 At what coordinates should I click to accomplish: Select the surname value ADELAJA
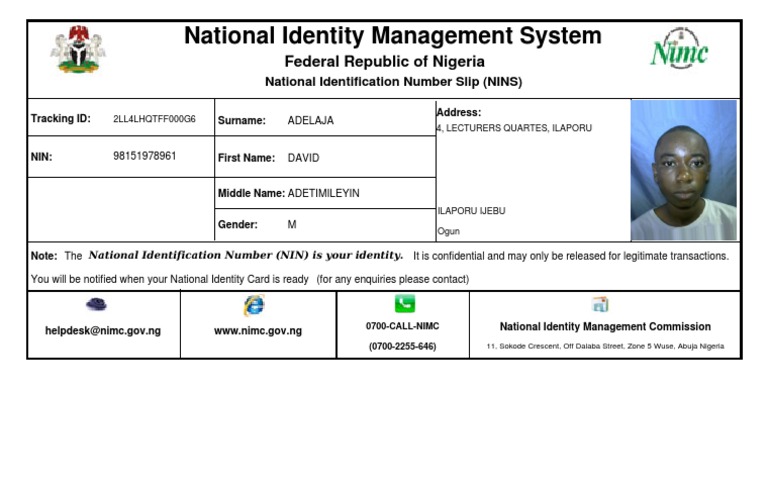(x=311, y=121)
